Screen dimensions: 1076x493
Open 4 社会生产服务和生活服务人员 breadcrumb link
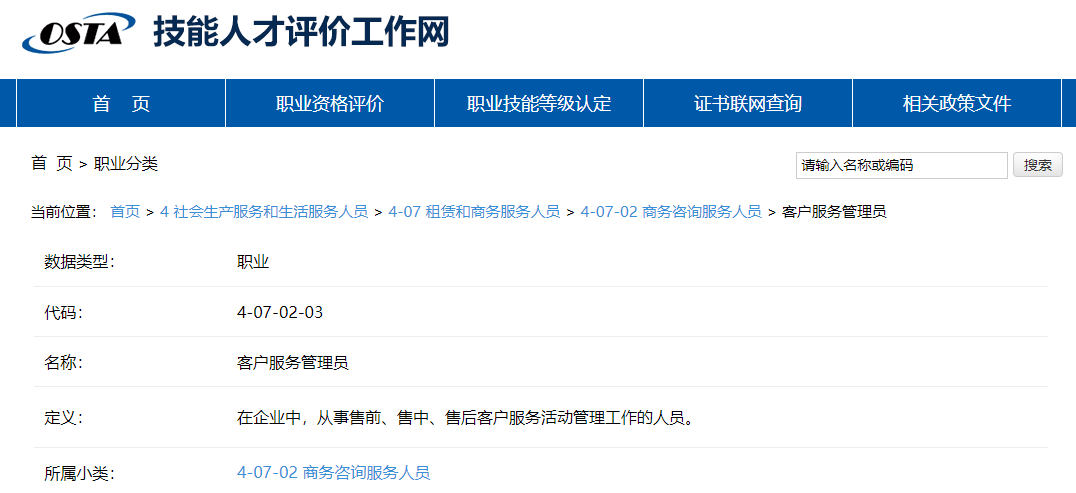[264, 211]
